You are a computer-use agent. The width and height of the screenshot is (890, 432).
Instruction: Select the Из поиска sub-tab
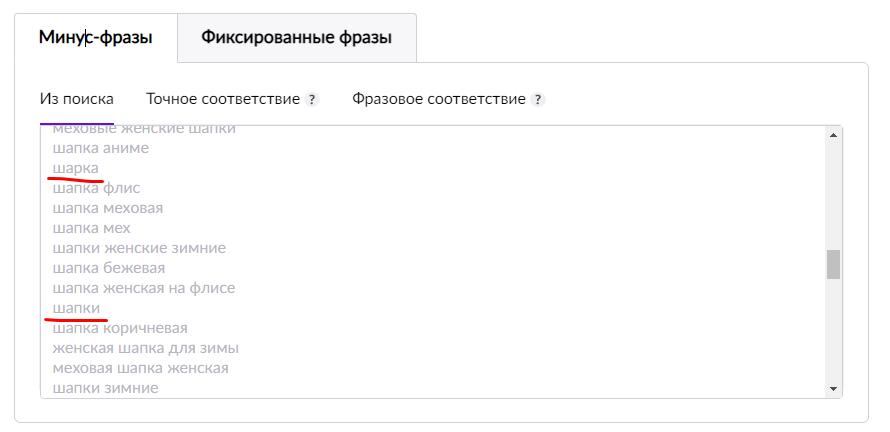pyautogui.click(x=76, y=99)
